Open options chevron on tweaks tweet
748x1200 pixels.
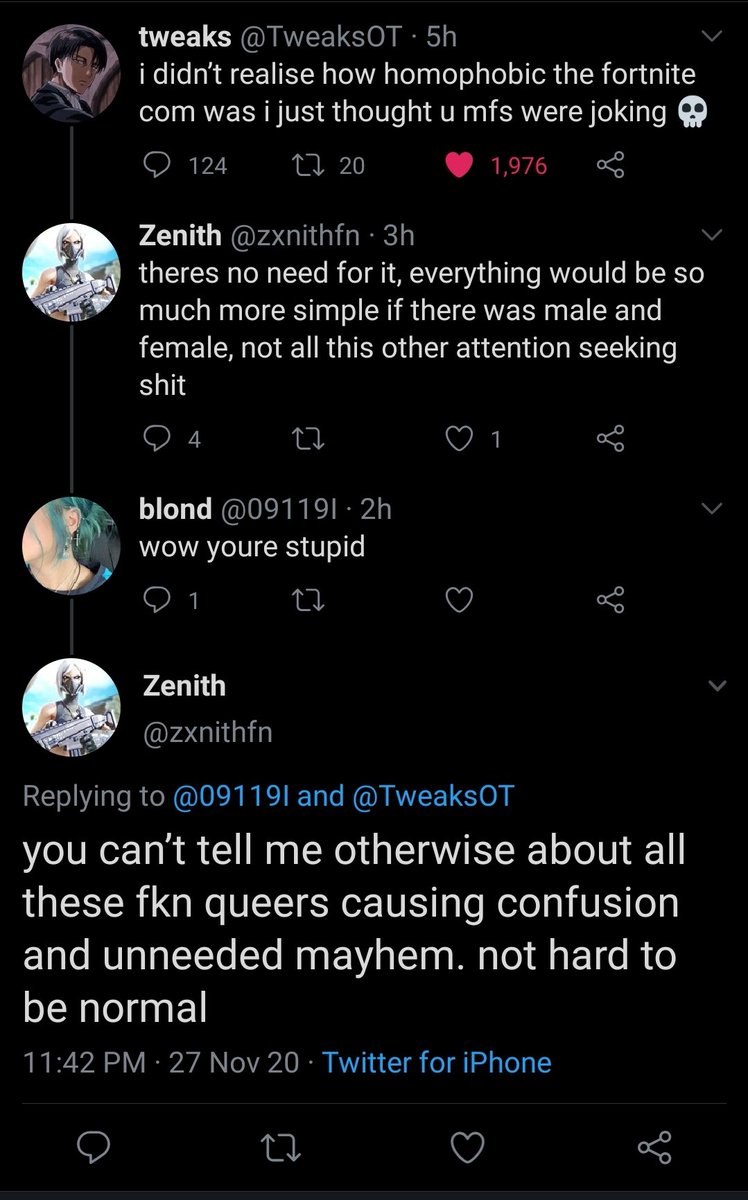[x=713, y=38]
